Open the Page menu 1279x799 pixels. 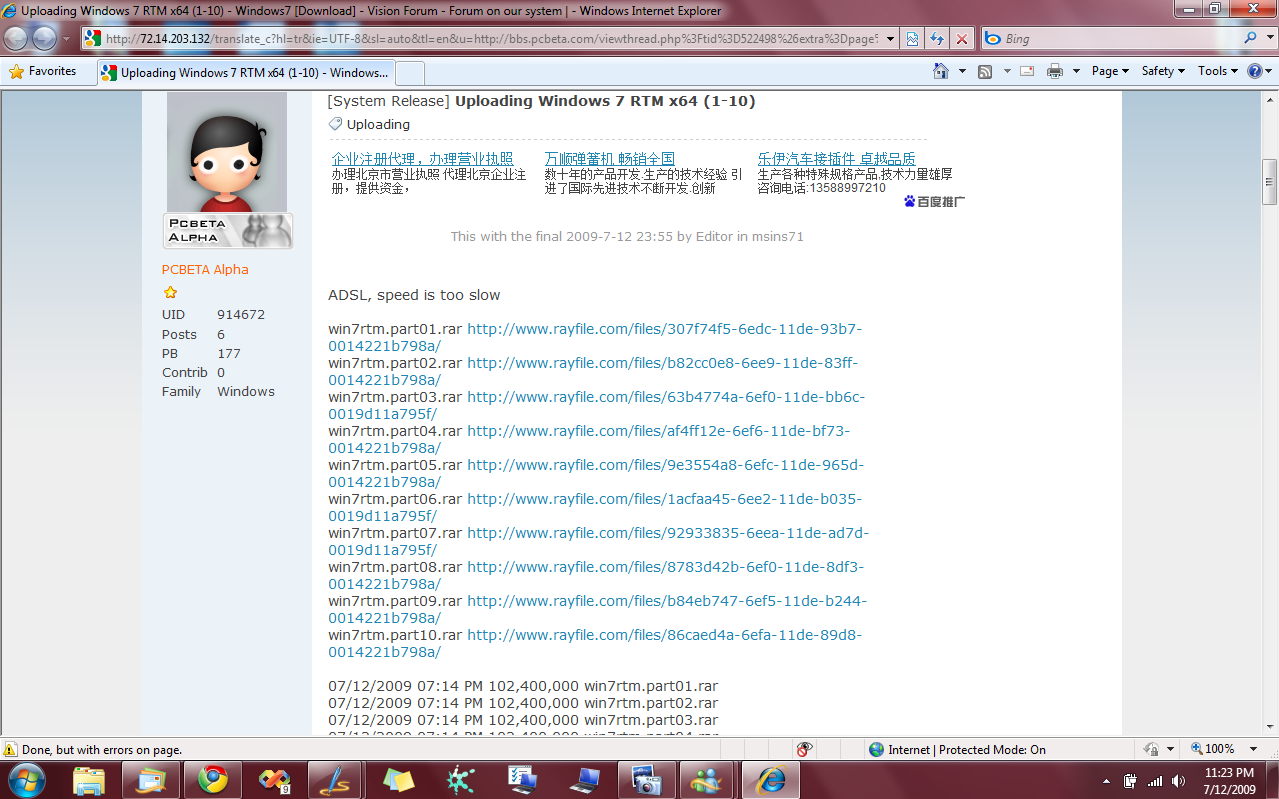(1110, 71)
